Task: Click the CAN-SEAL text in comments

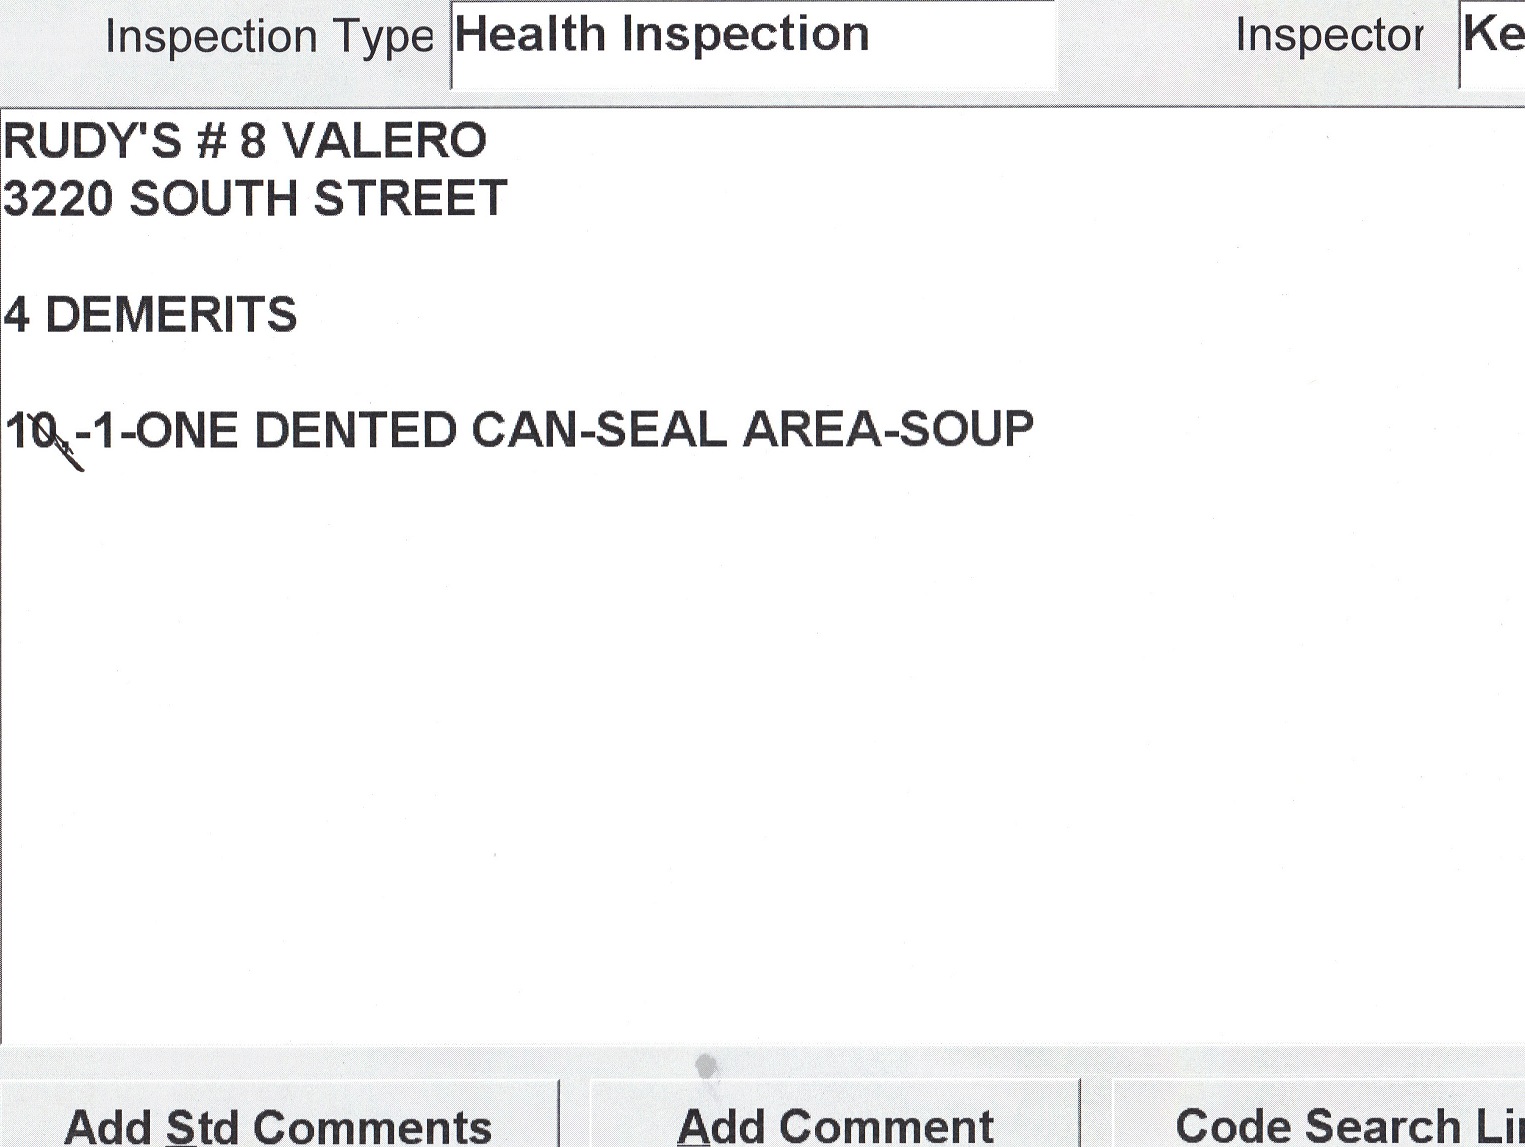Action: [x=598, y=431]
